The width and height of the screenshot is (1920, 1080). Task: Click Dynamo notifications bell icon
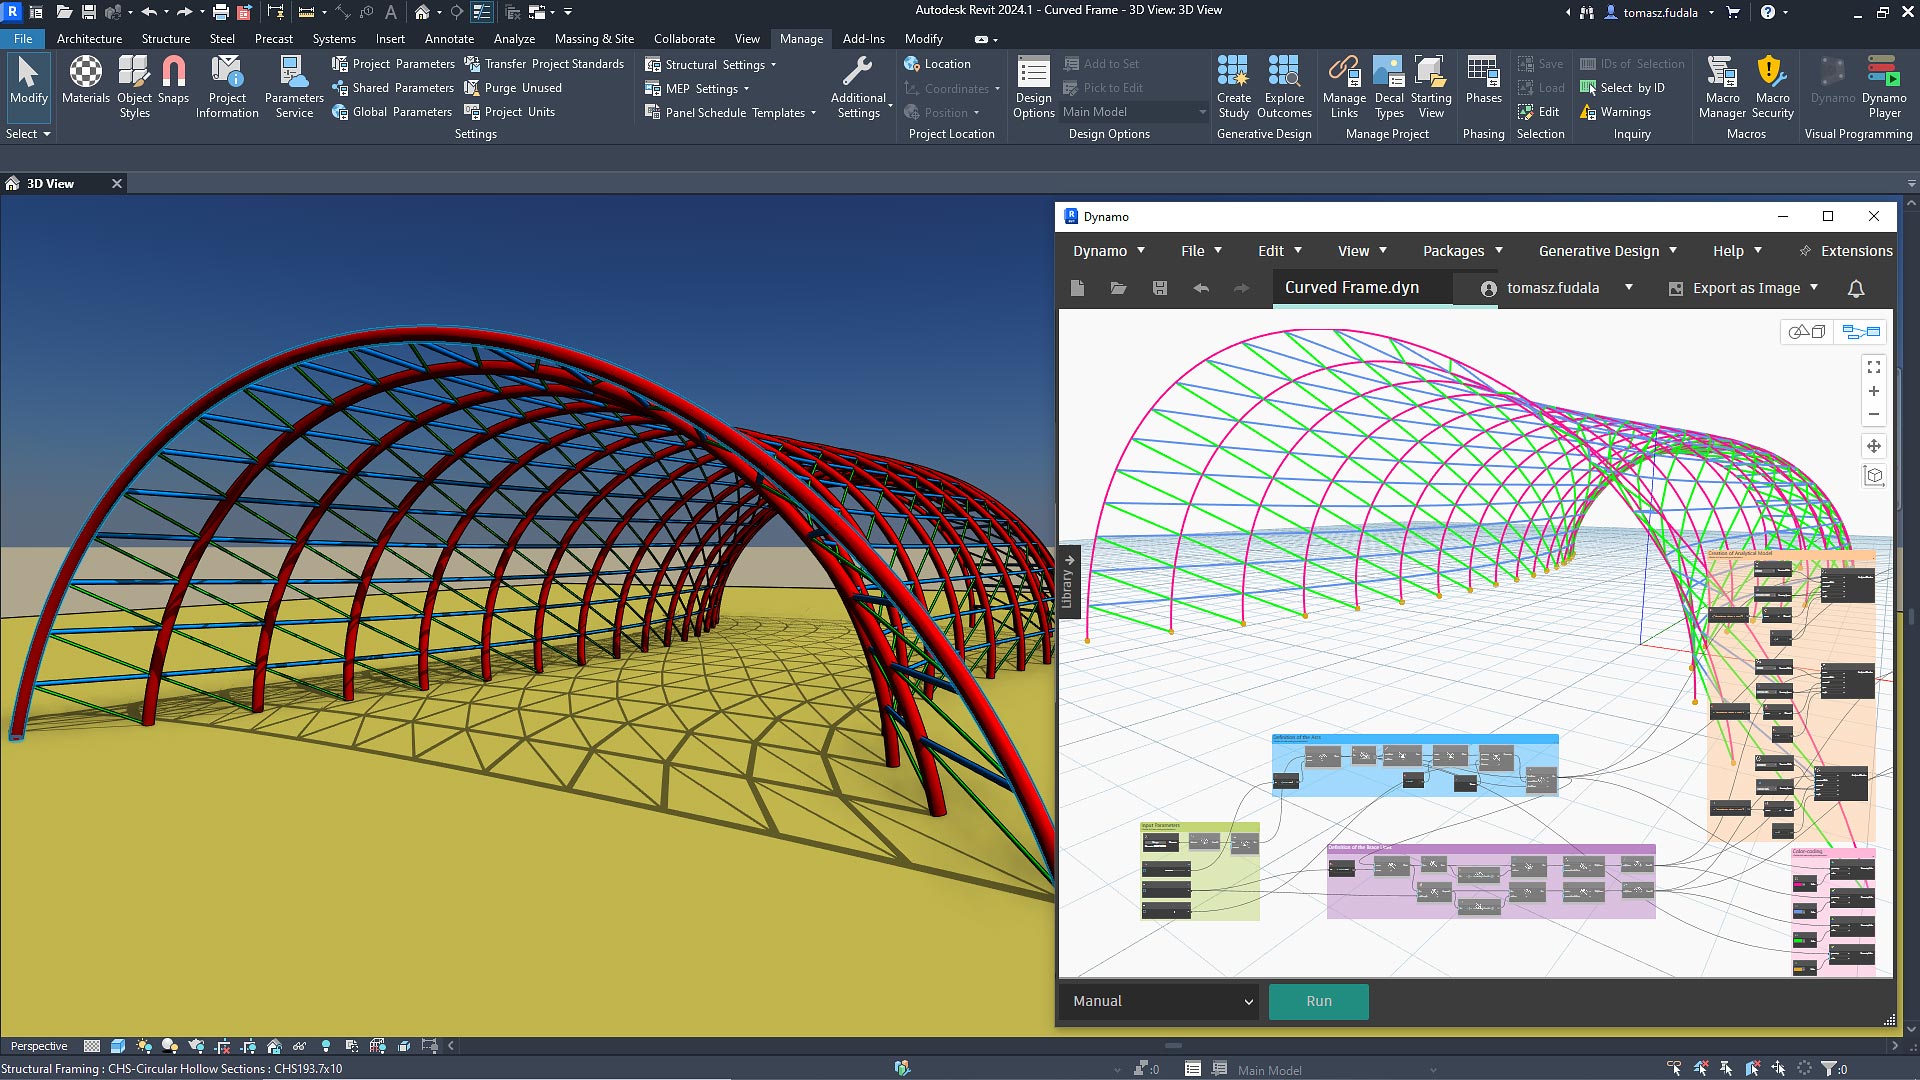1856,289
